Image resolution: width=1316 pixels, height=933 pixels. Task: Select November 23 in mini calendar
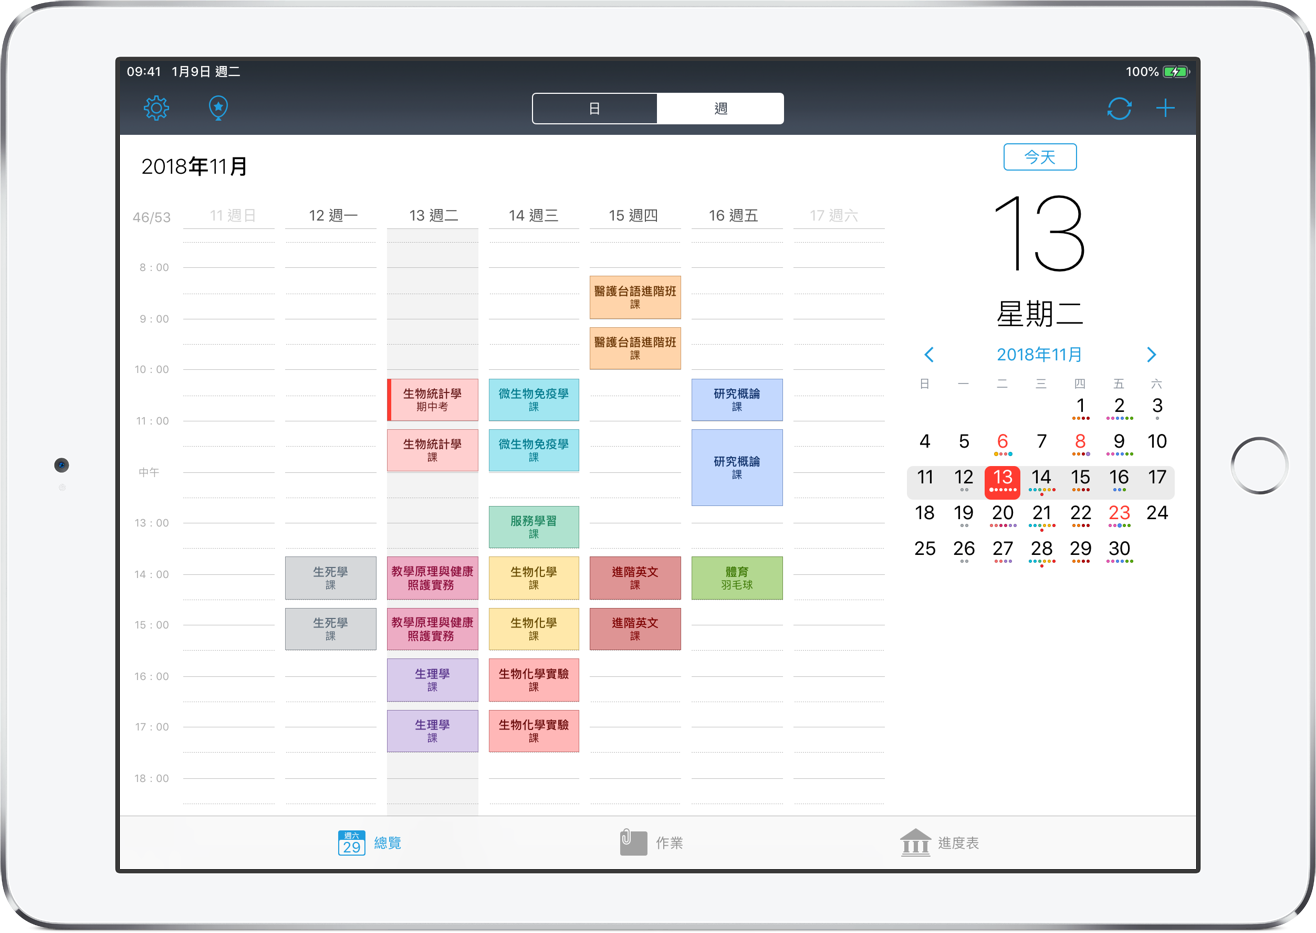(1119, 515)
